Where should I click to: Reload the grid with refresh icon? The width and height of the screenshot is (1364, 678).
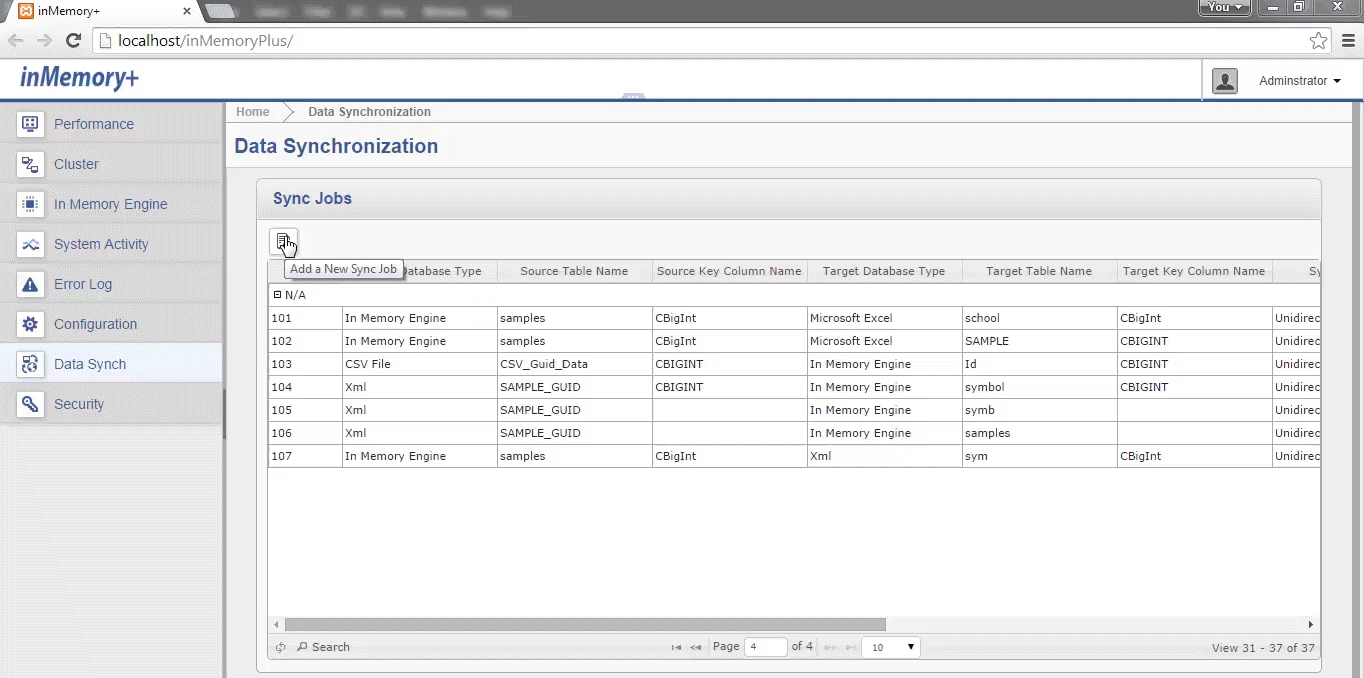pyautogui.click(x=281, y=647)
